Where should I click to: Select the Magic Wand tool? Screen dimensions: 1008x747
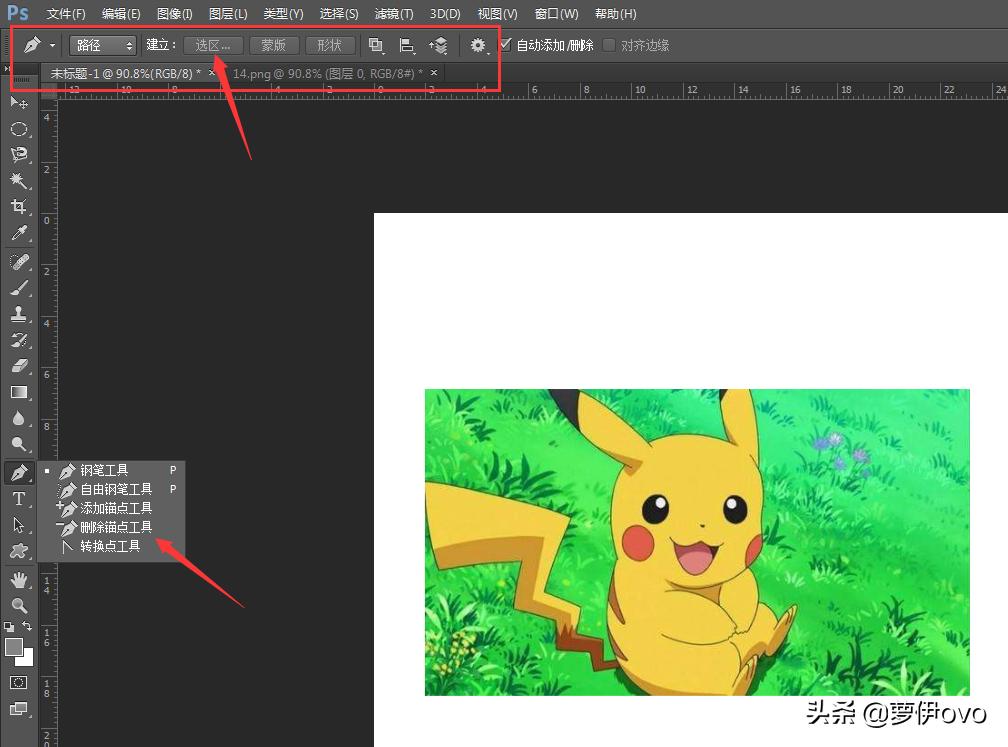[19, 181]
